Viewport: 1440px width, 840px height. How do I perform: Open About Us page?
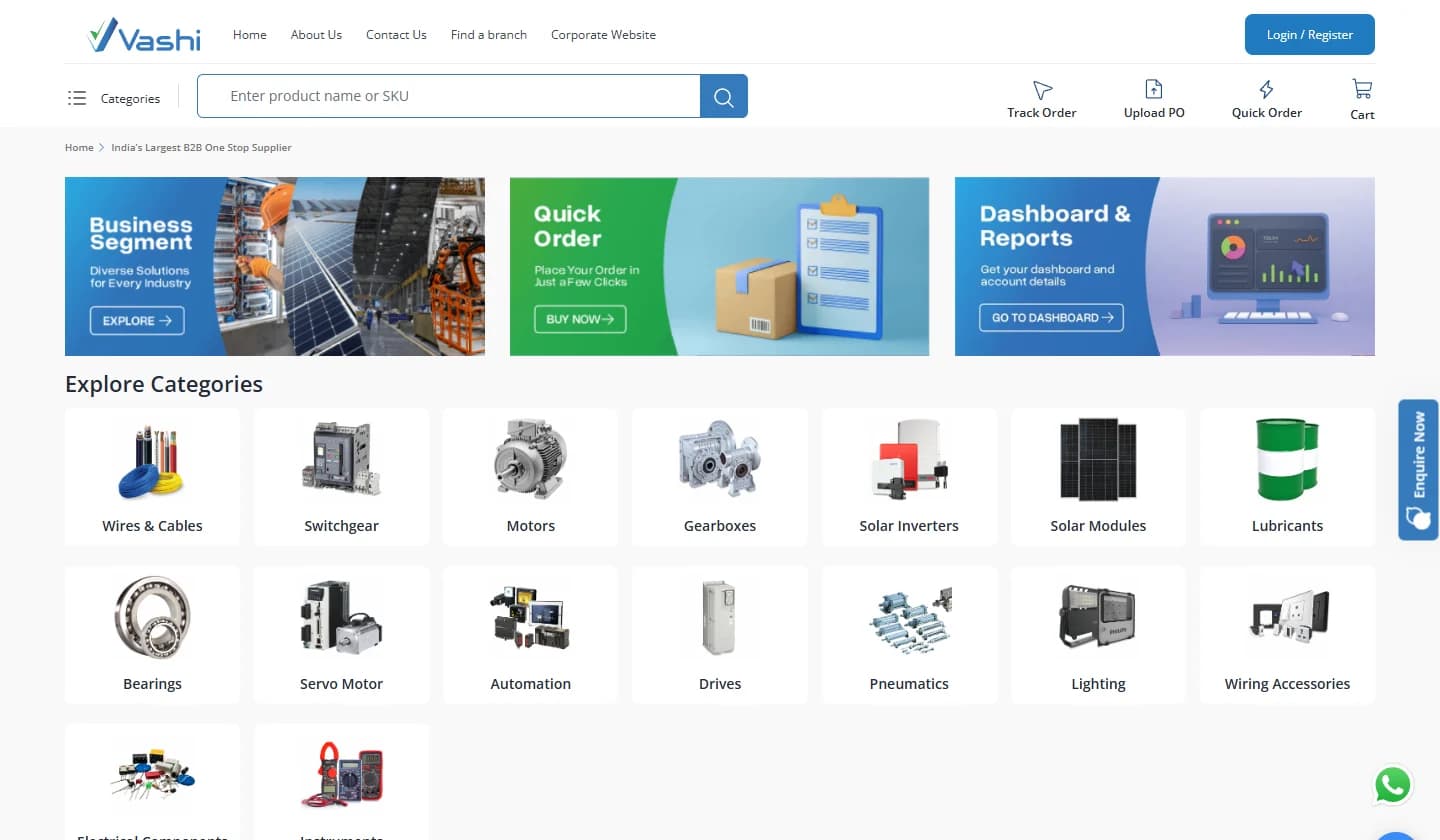click(x=316, y=35)
